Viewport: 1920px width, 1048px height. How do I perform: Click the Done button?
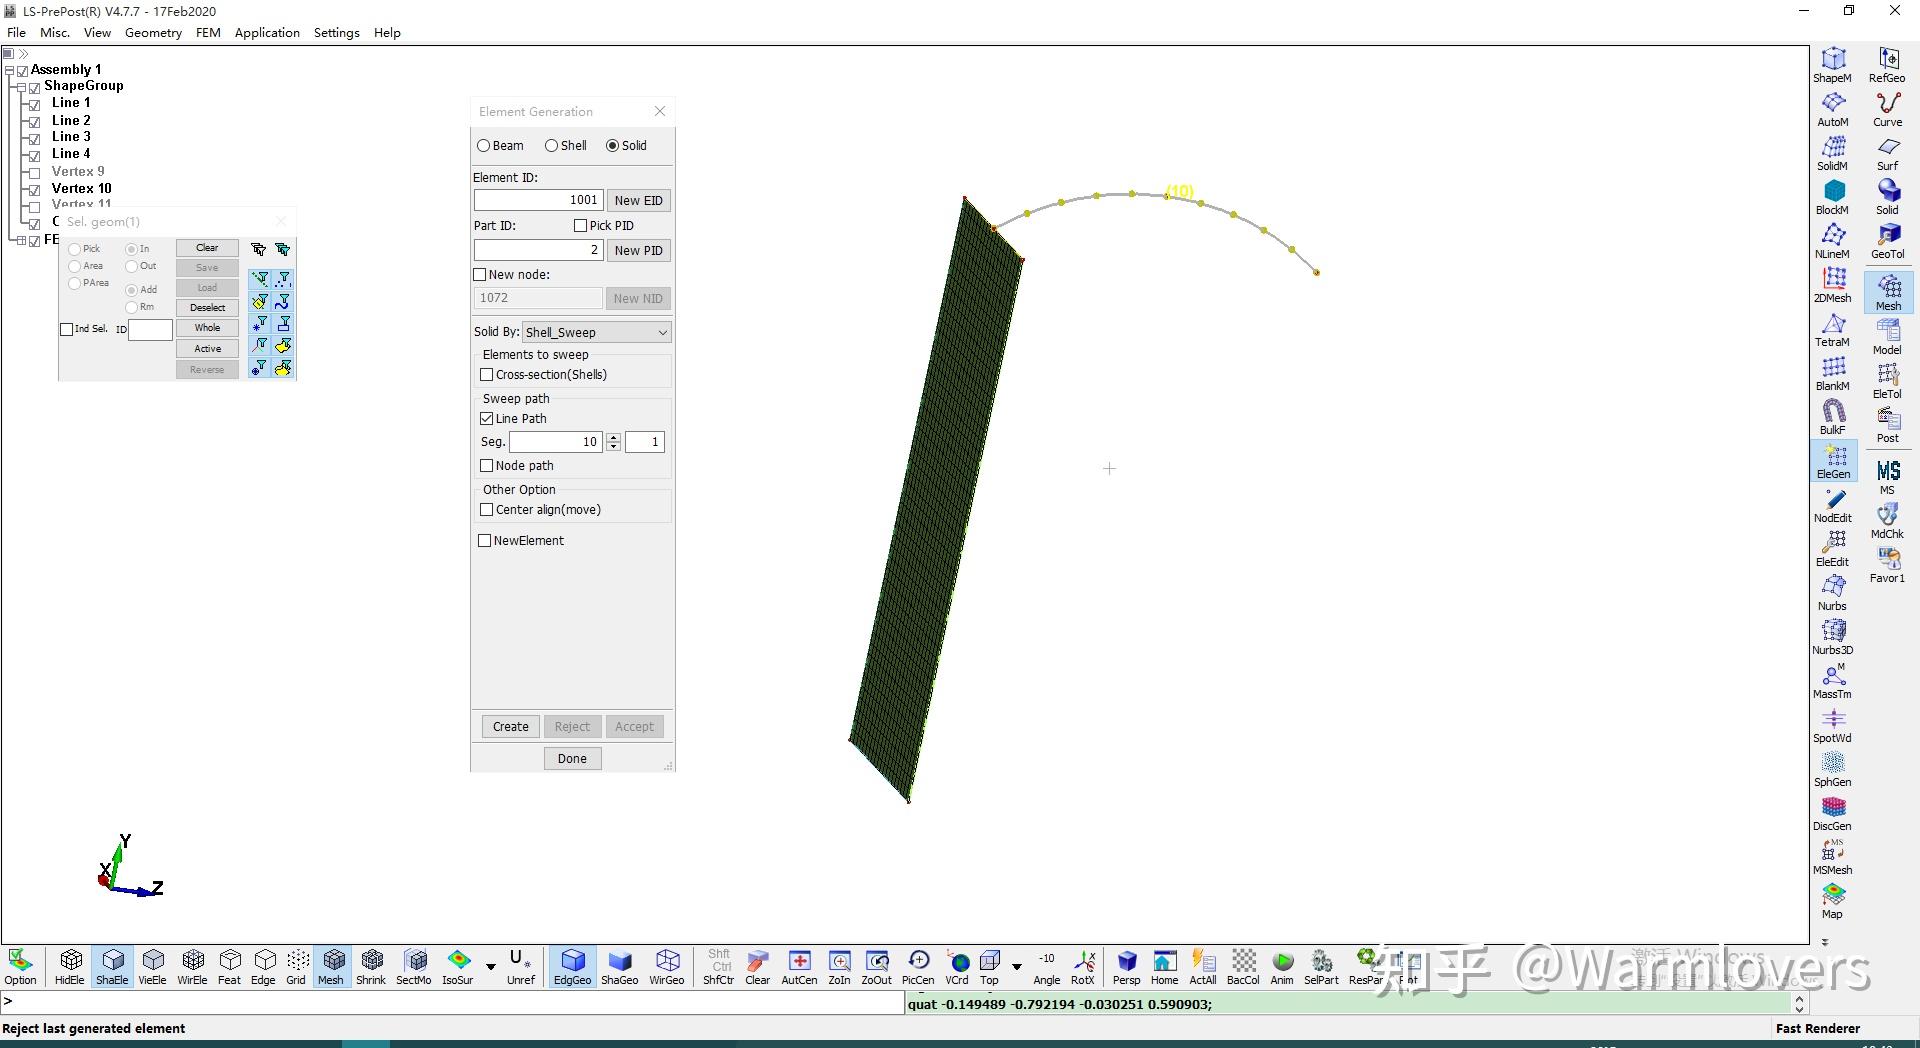pyautogui.click(x=572, y=759)
